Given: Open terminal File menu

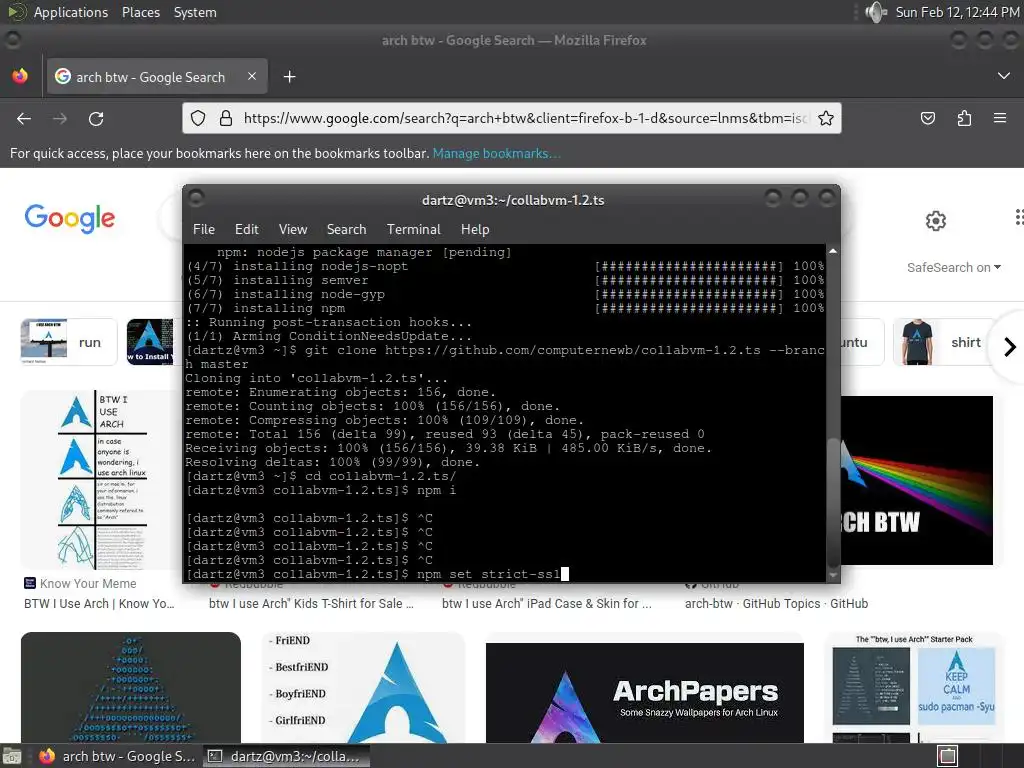Looking at the screenshot, I should [x=204, y=229].
